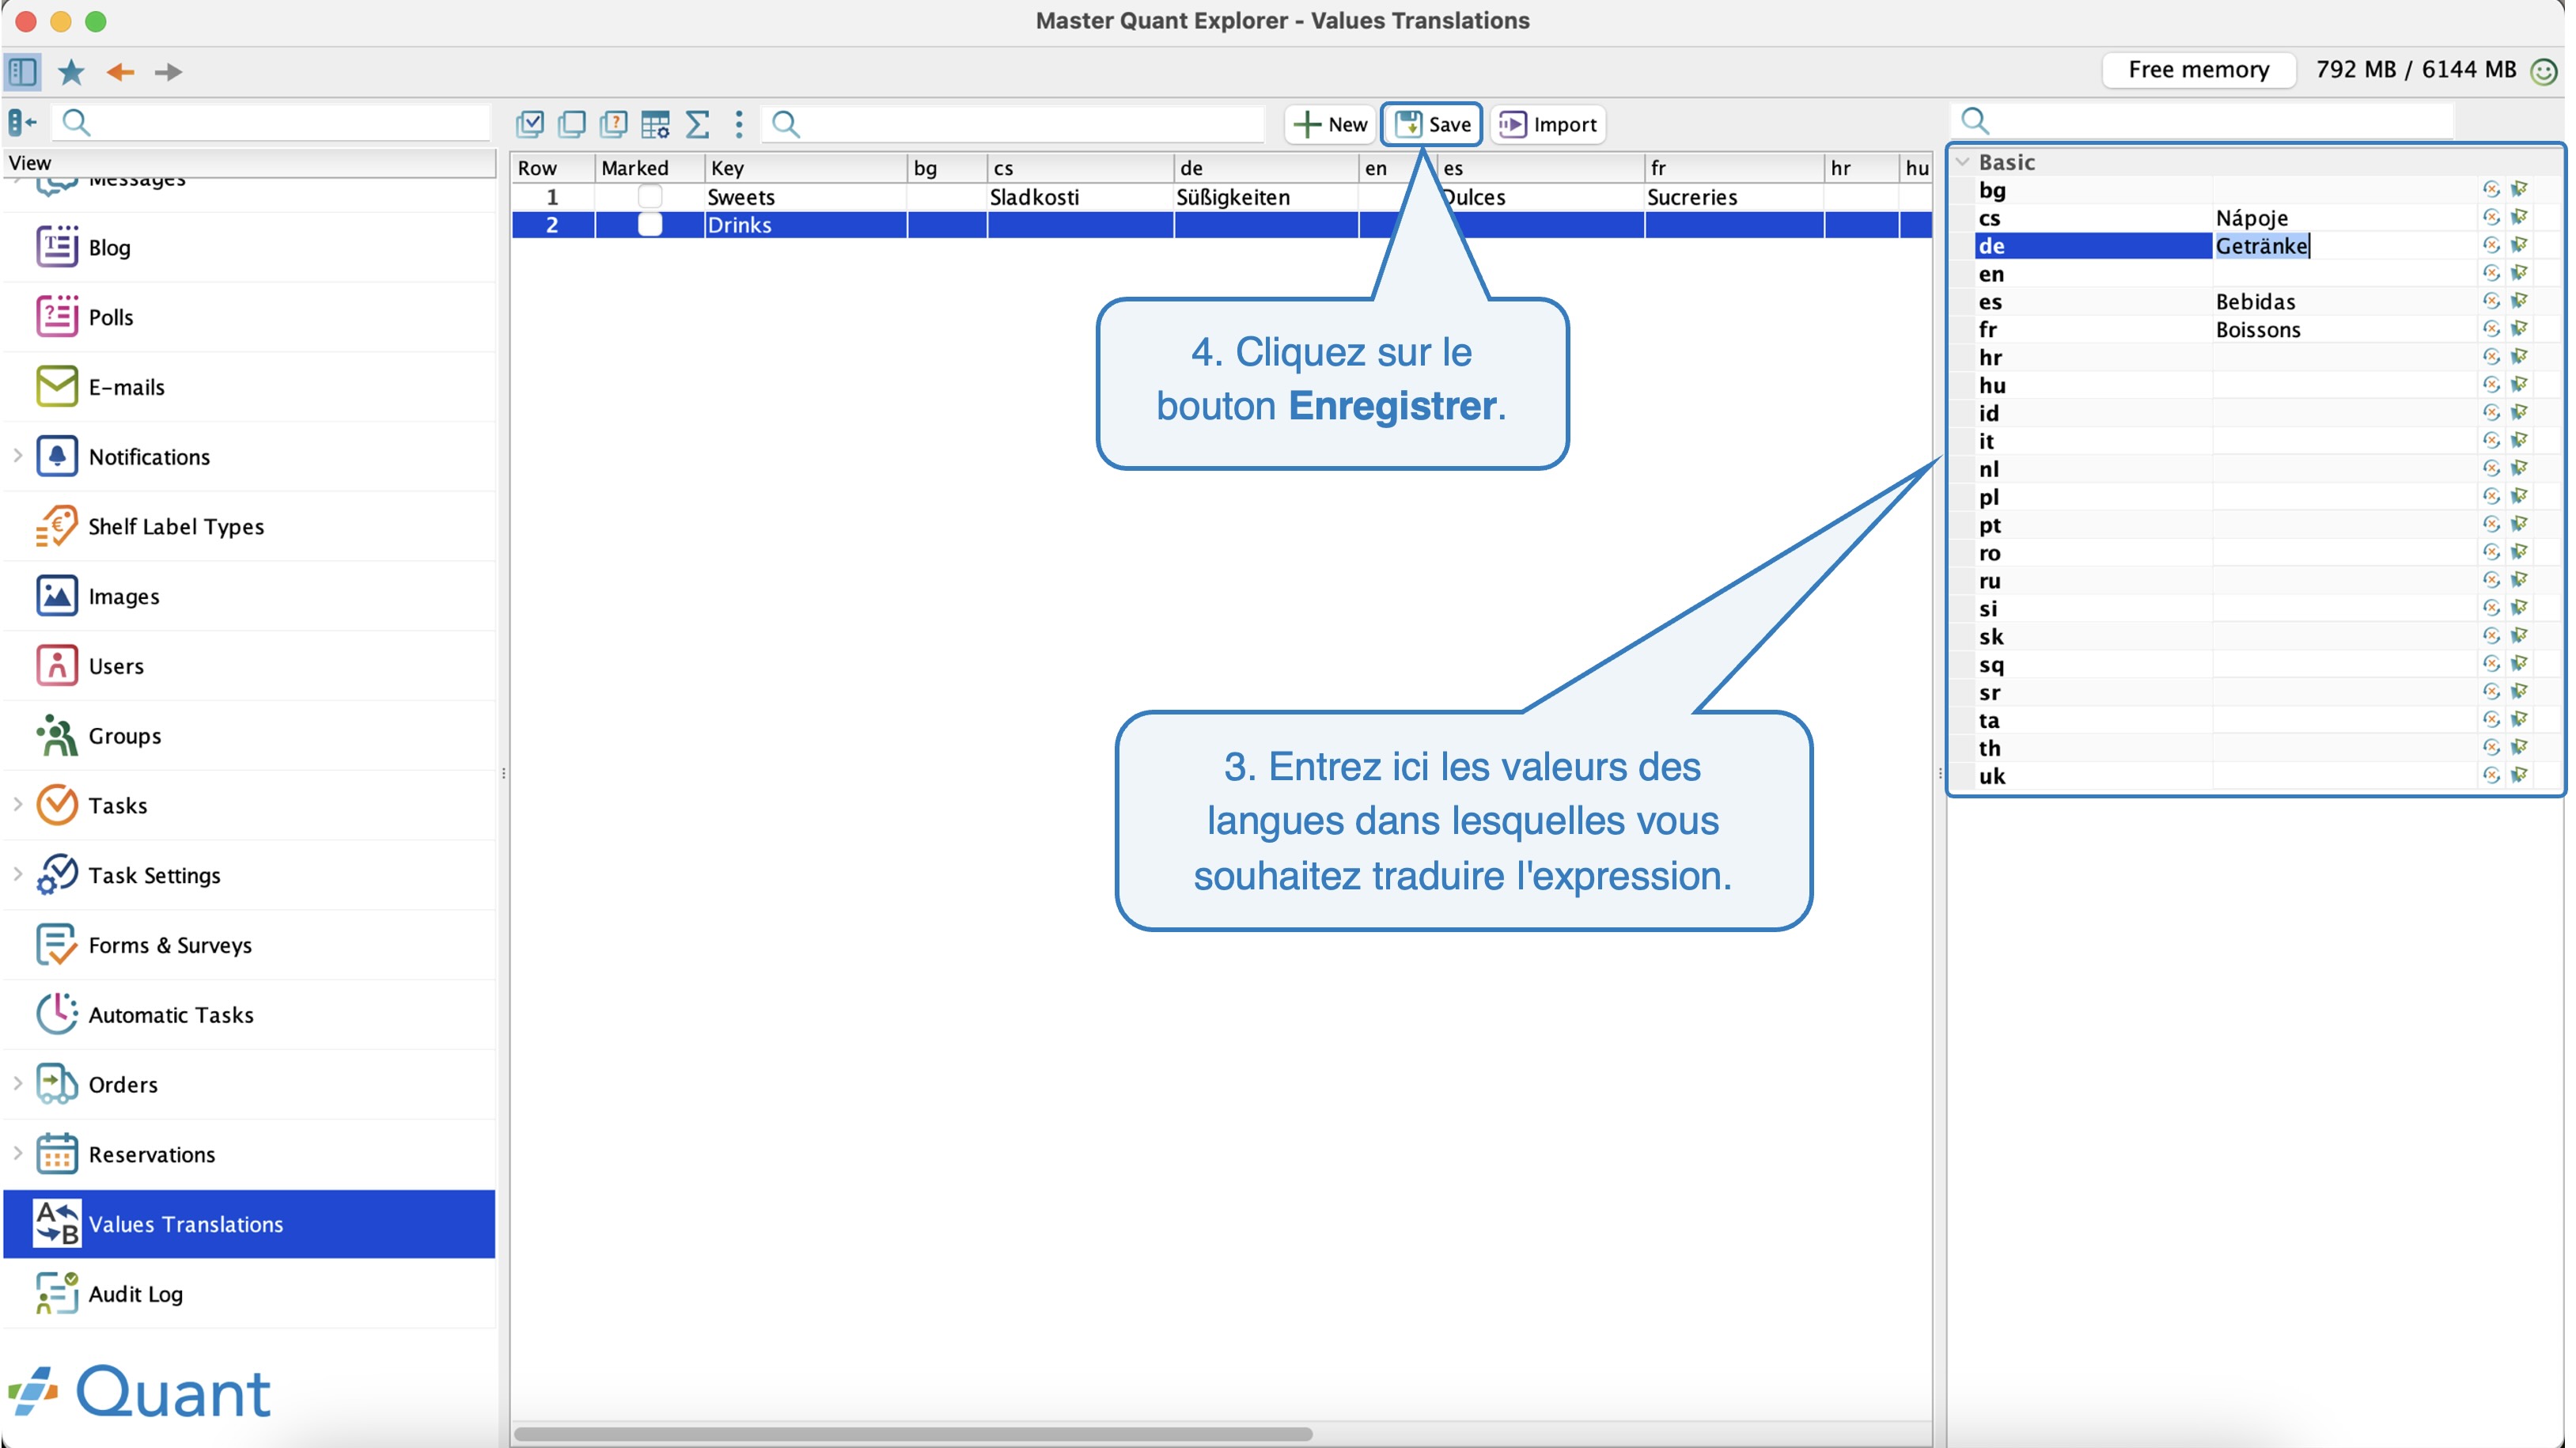2576x1448 pixels.
Task: Click the Images sidebar icon
Action: tap(57, 595)
